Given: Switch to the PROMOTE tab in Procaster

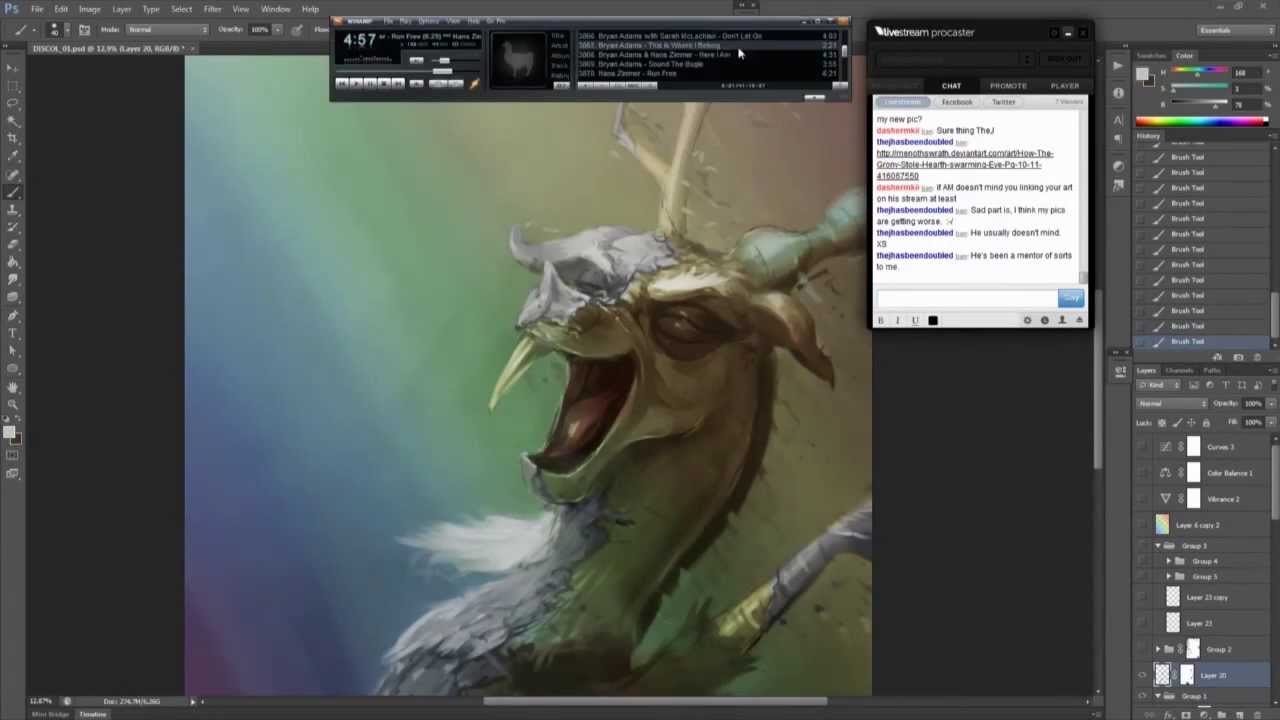Looking at the screenshot, I should [1008, 86].
